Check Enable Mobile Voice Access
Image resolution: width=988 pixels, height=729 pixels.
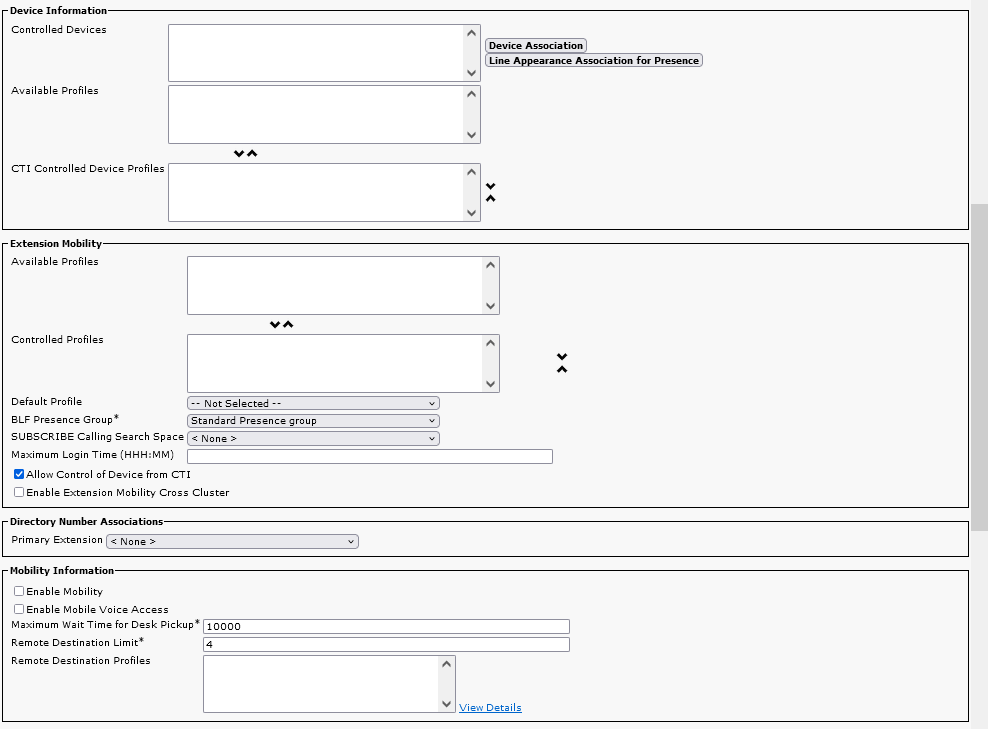(19, 609)
